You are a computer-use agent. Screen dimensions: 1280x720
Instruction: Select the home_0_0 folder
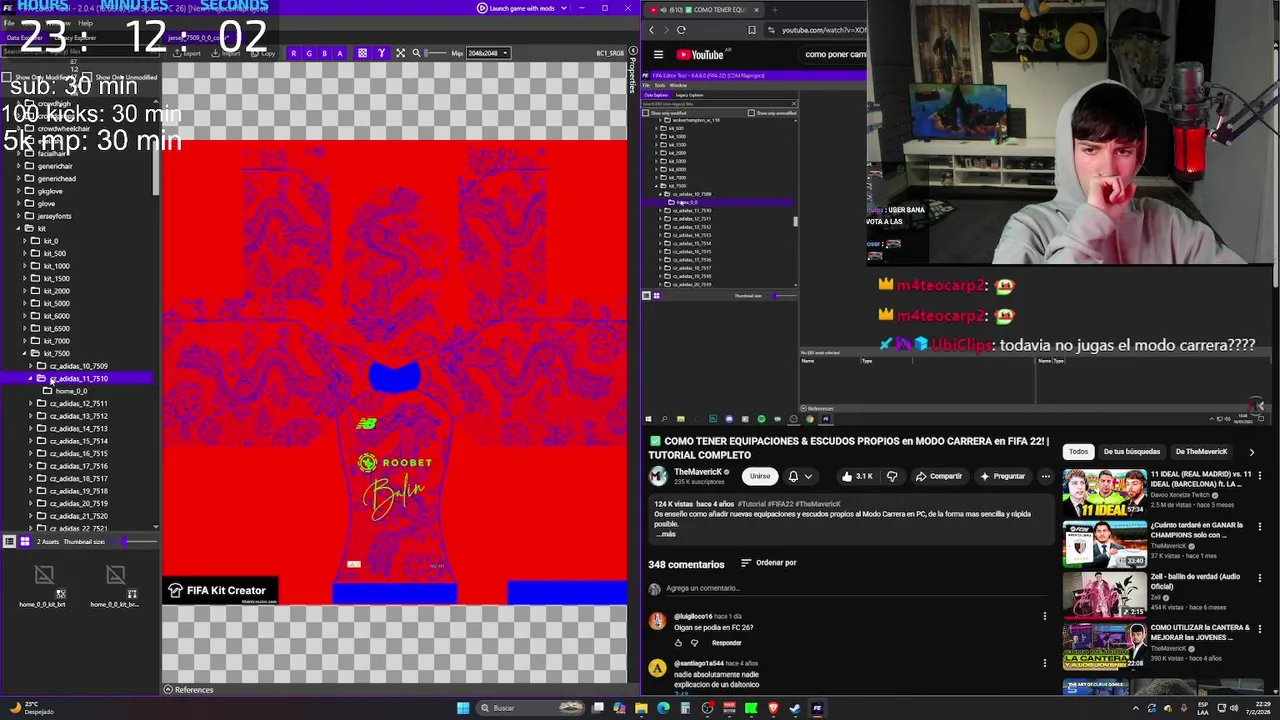pos(70,391)
